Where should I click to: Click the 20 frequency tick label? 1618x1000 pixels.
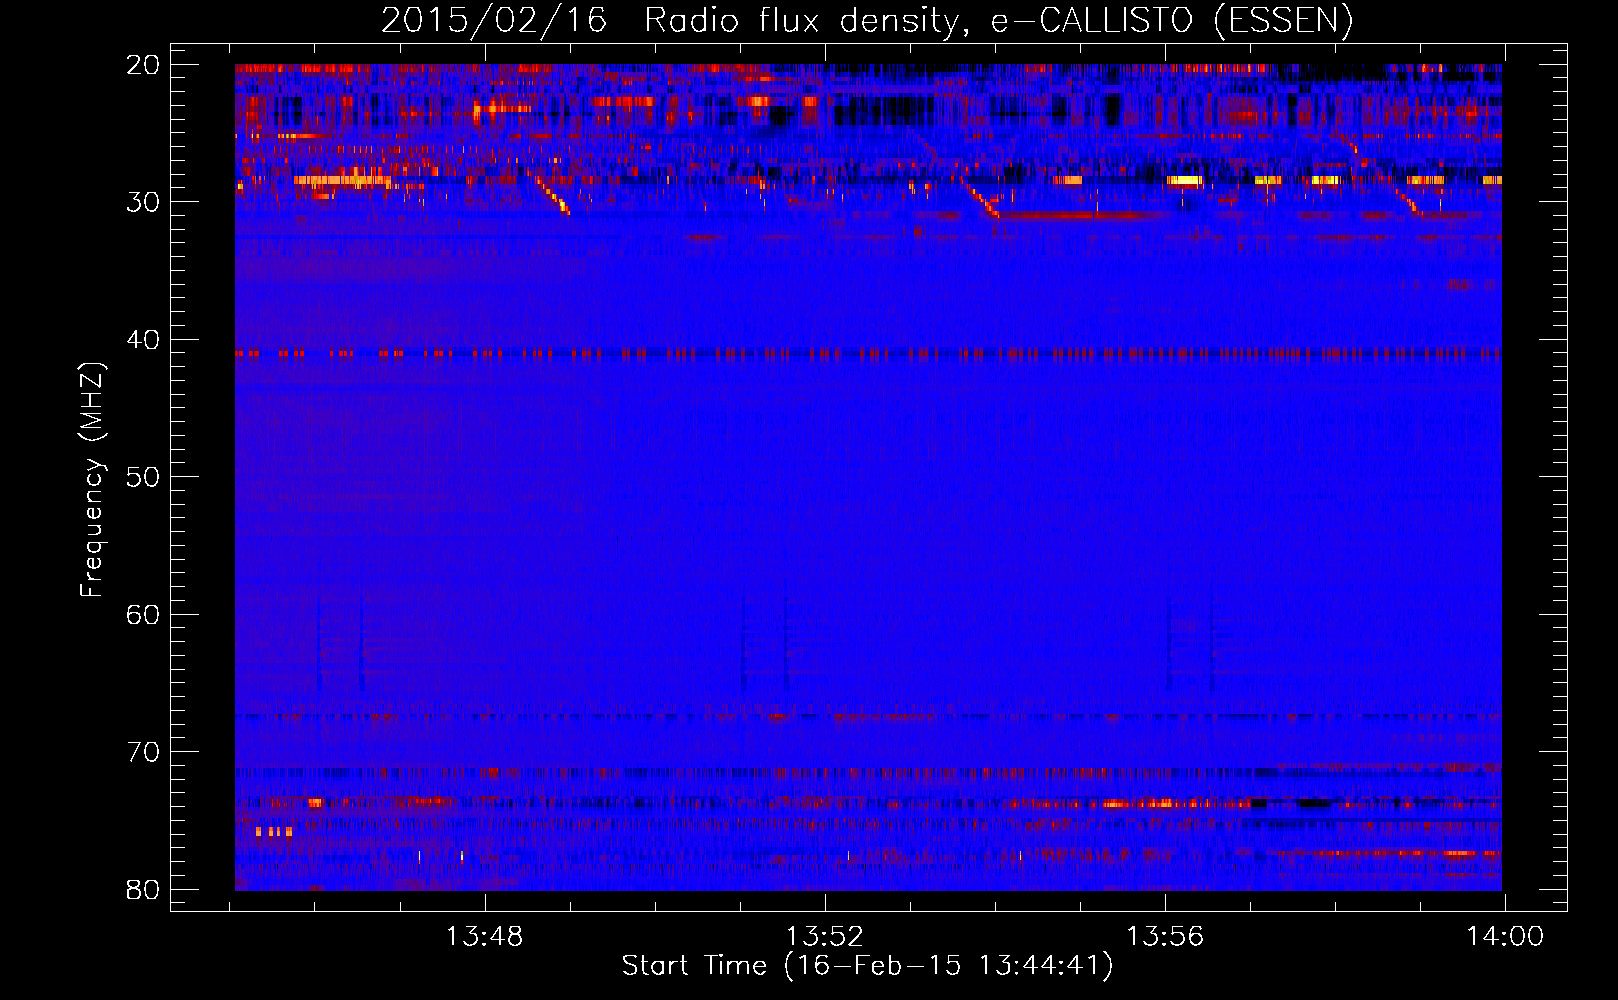click(x=144, y=65)
